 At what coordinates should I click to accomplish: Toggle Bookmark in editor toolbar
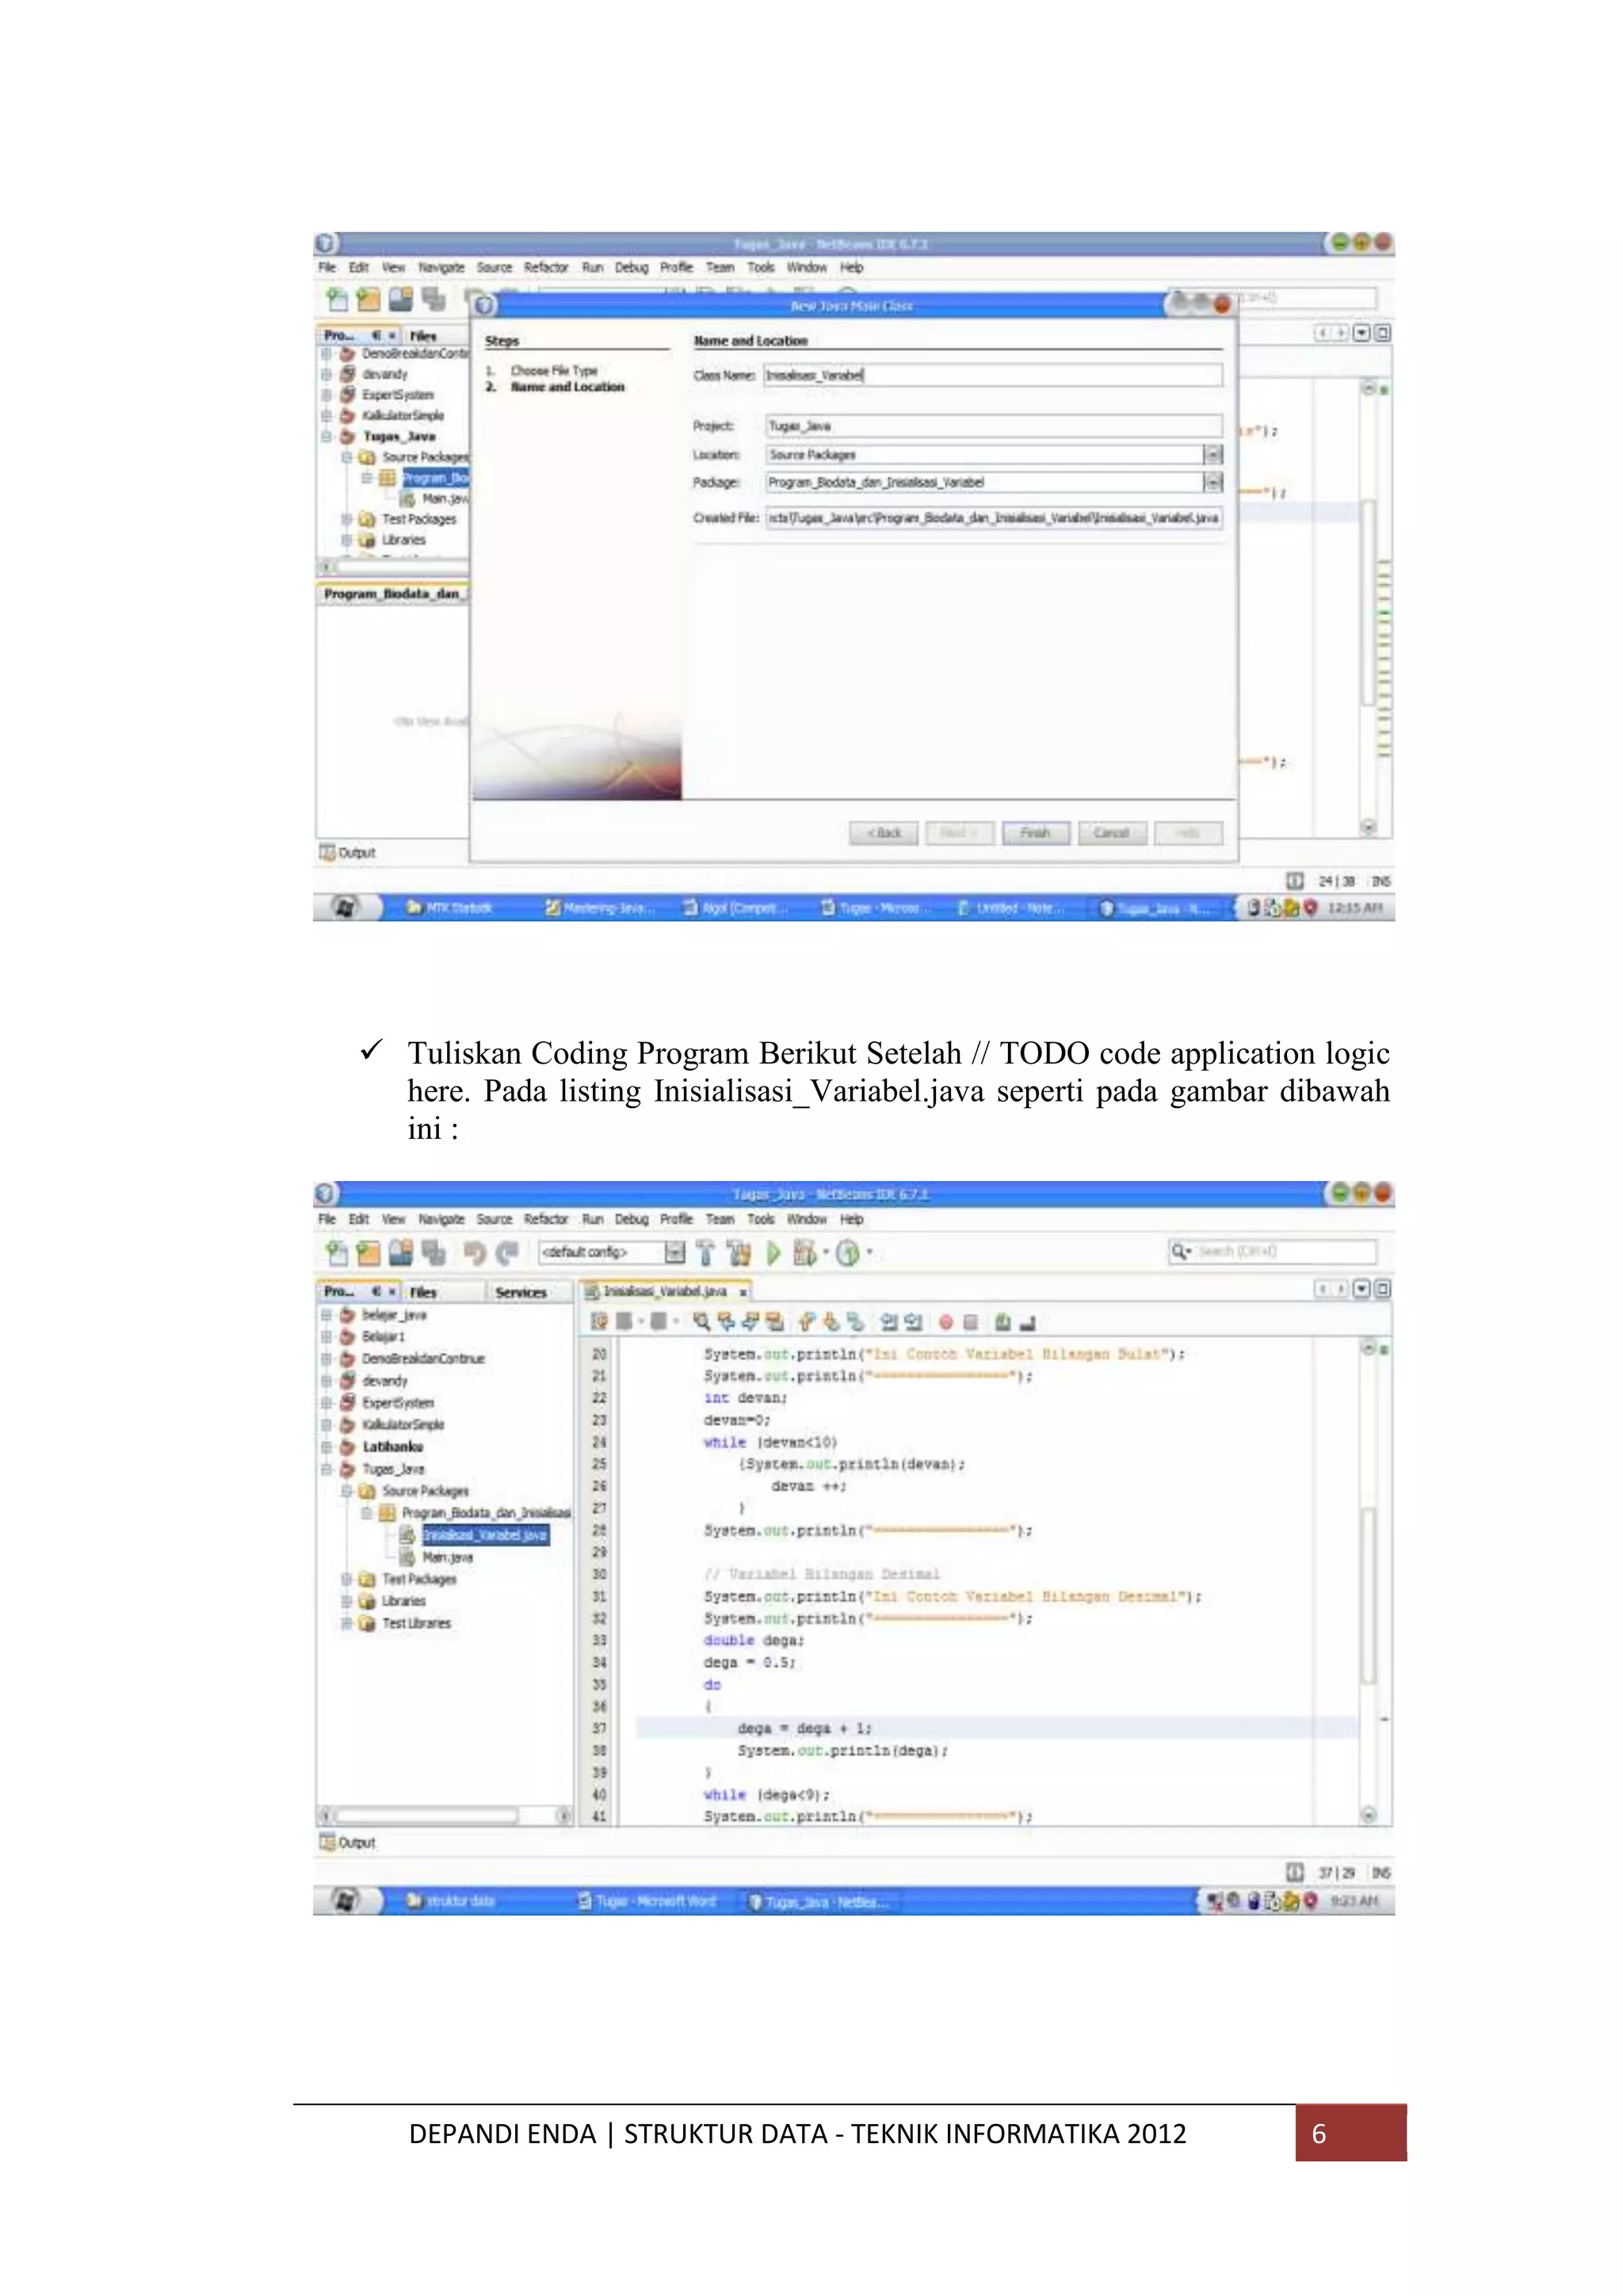point(855,1322)
